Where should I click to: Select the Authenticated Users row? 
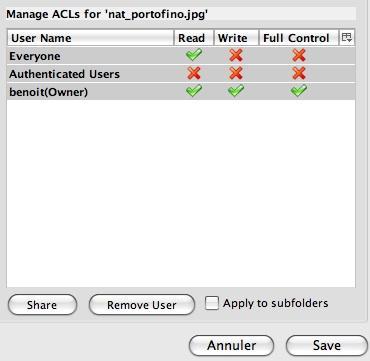coord(181,74)
